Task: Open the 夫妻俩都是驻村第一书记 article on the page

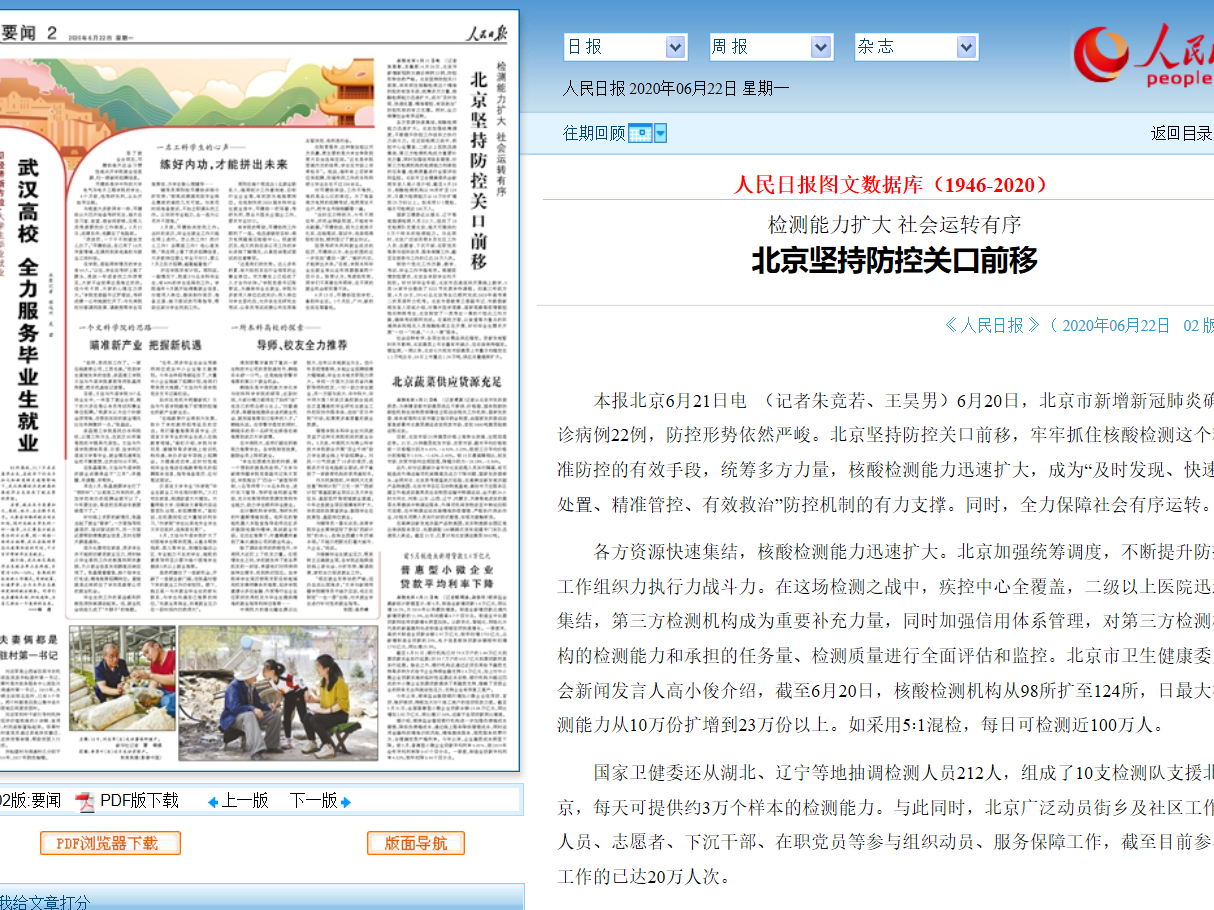Action: pos(30,649)
